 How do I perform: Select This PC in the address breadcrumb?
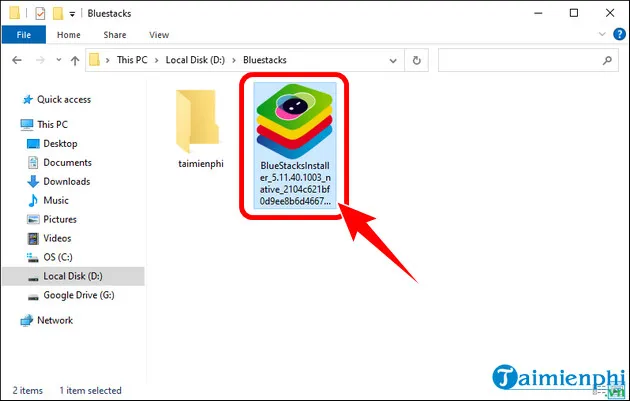click(x=132, y=60)
